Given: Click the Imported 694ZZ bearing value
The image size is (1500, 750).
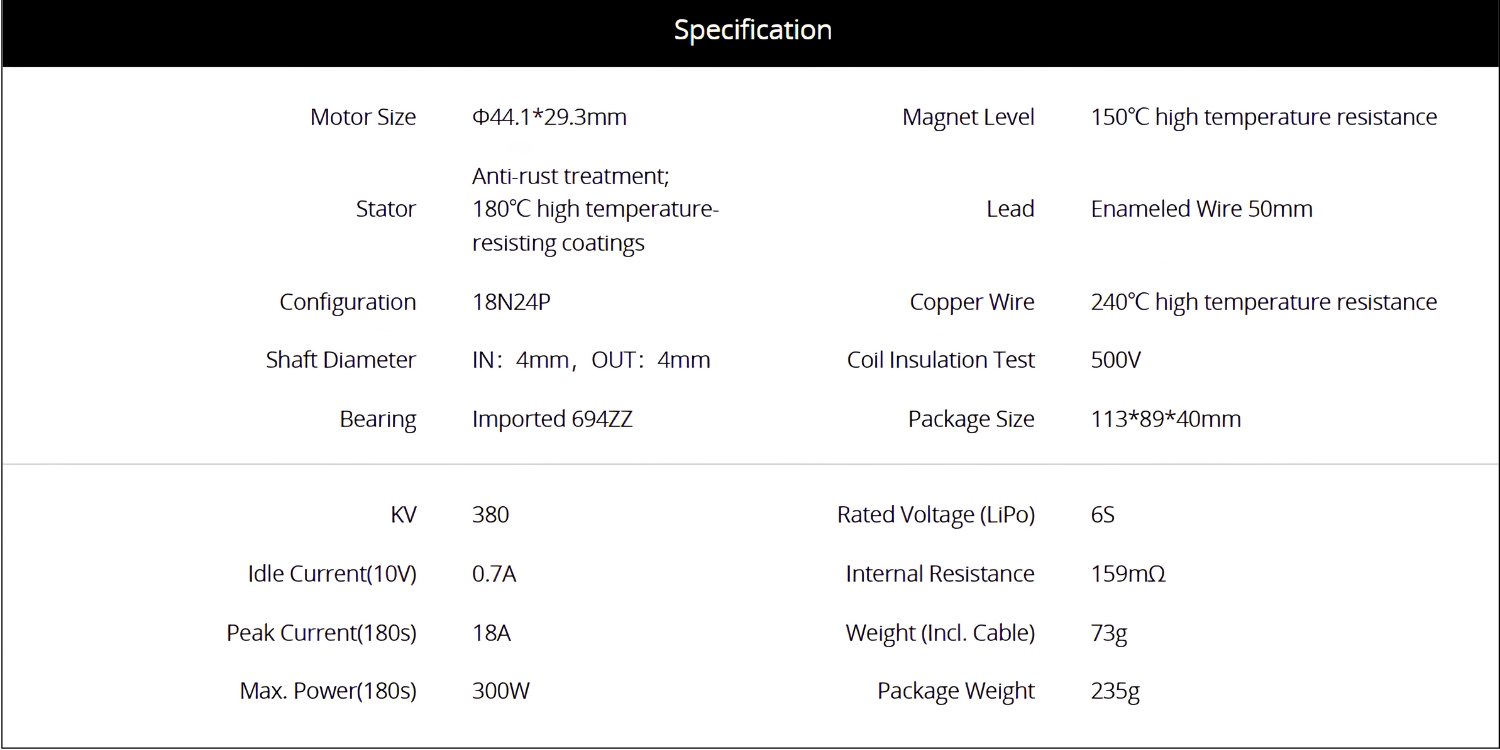Looking at the screenshot, I should pos(552,419).
